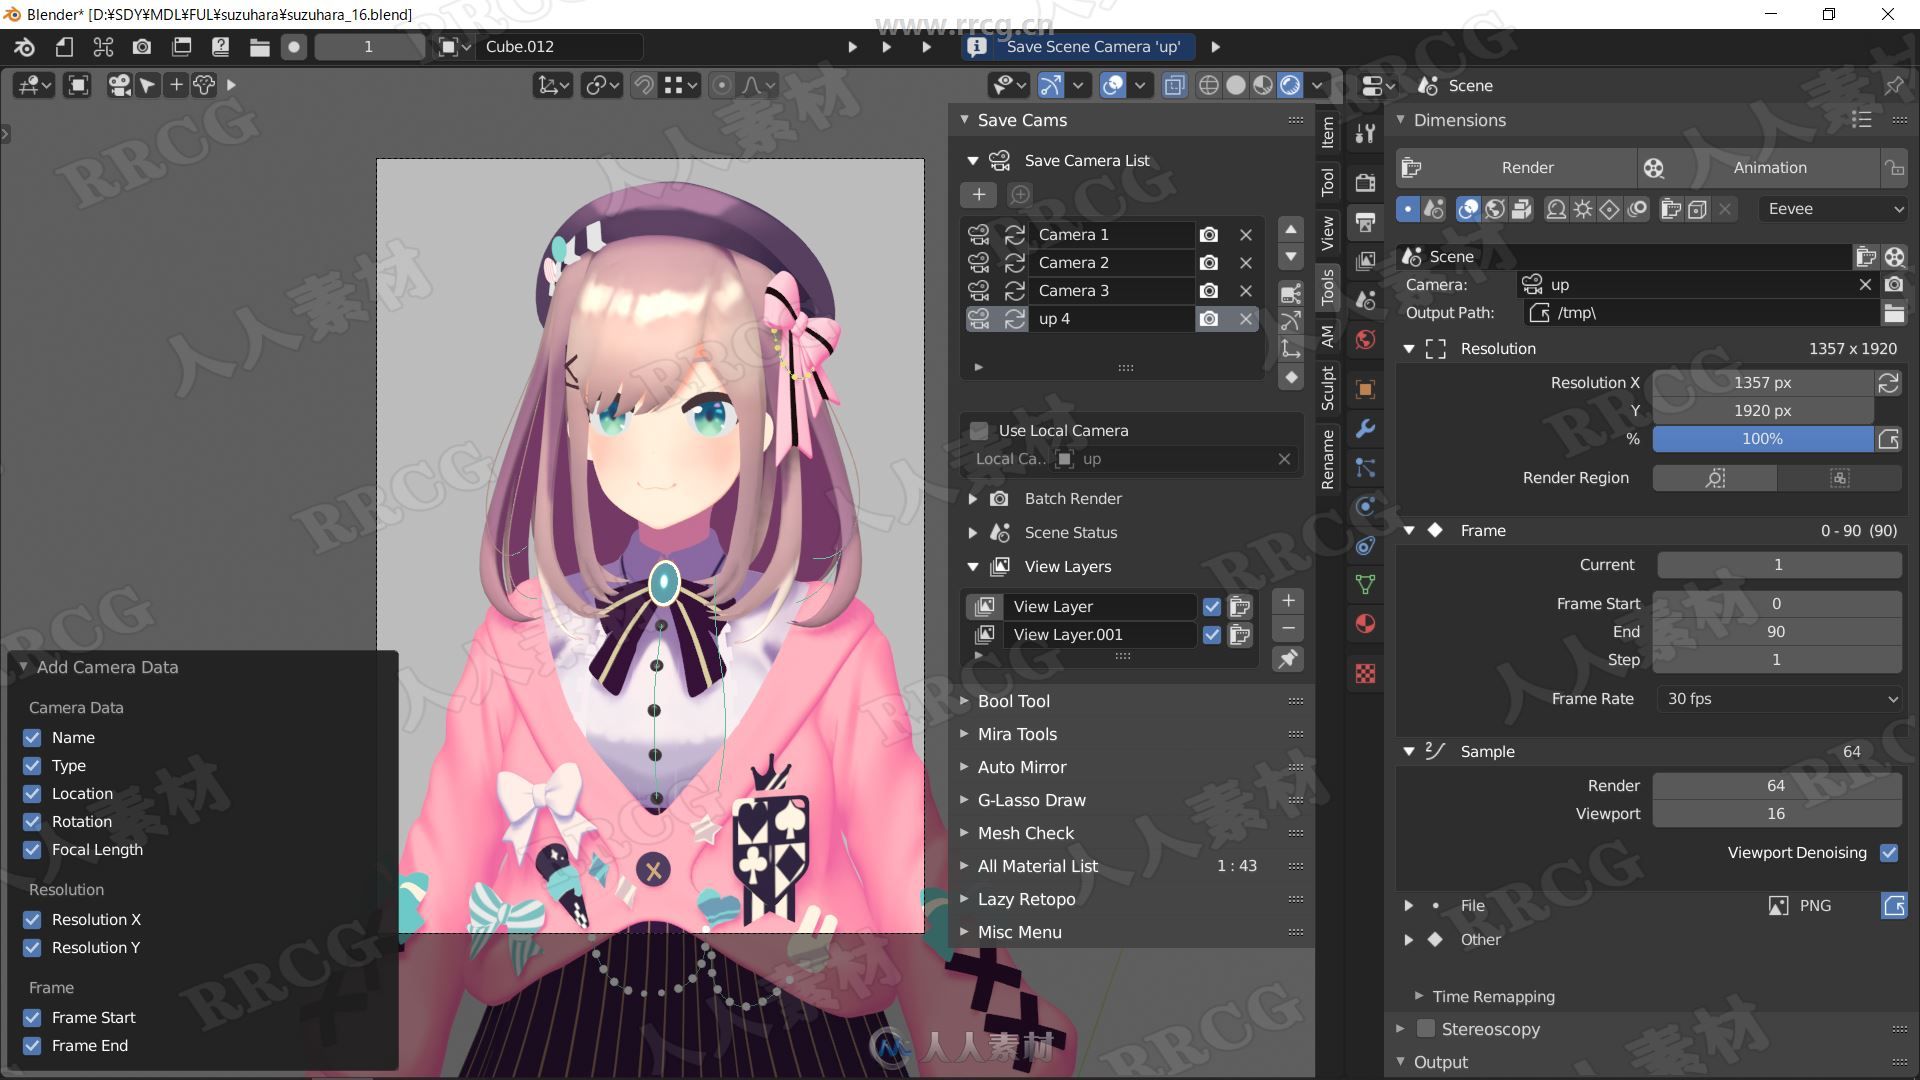1920x1080 pixels.
Task: Click the Bool Tool menu entry
Action: pos(1013,700)
